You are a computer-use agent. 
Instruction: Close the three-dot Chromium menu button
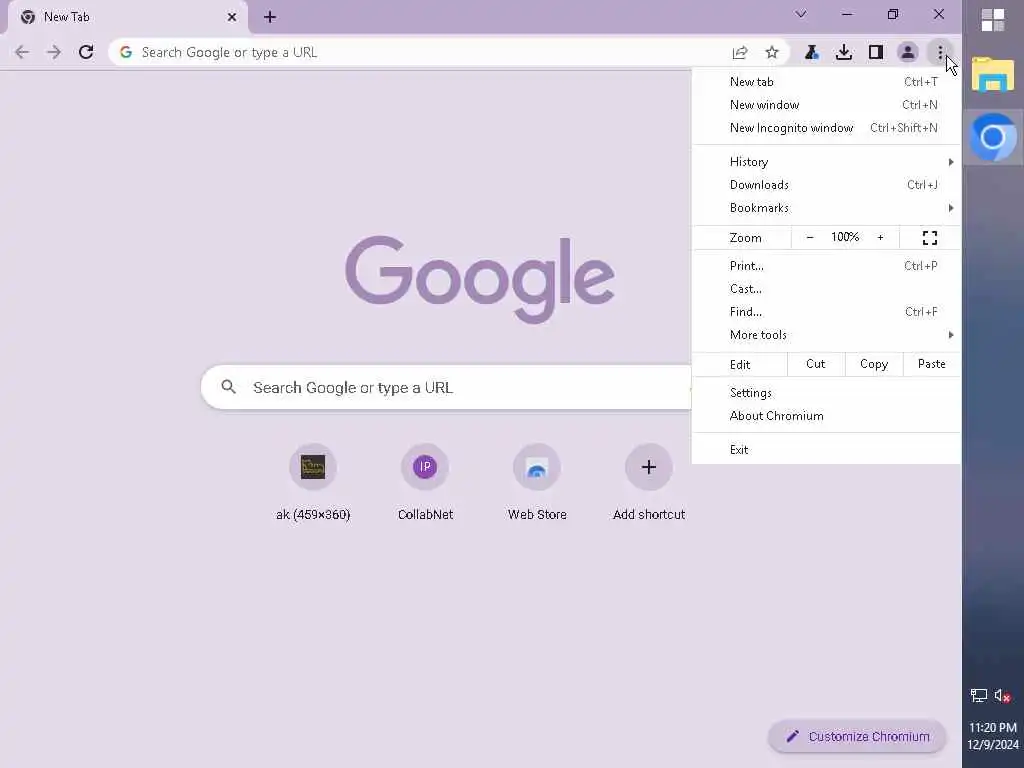coord(940,52)
